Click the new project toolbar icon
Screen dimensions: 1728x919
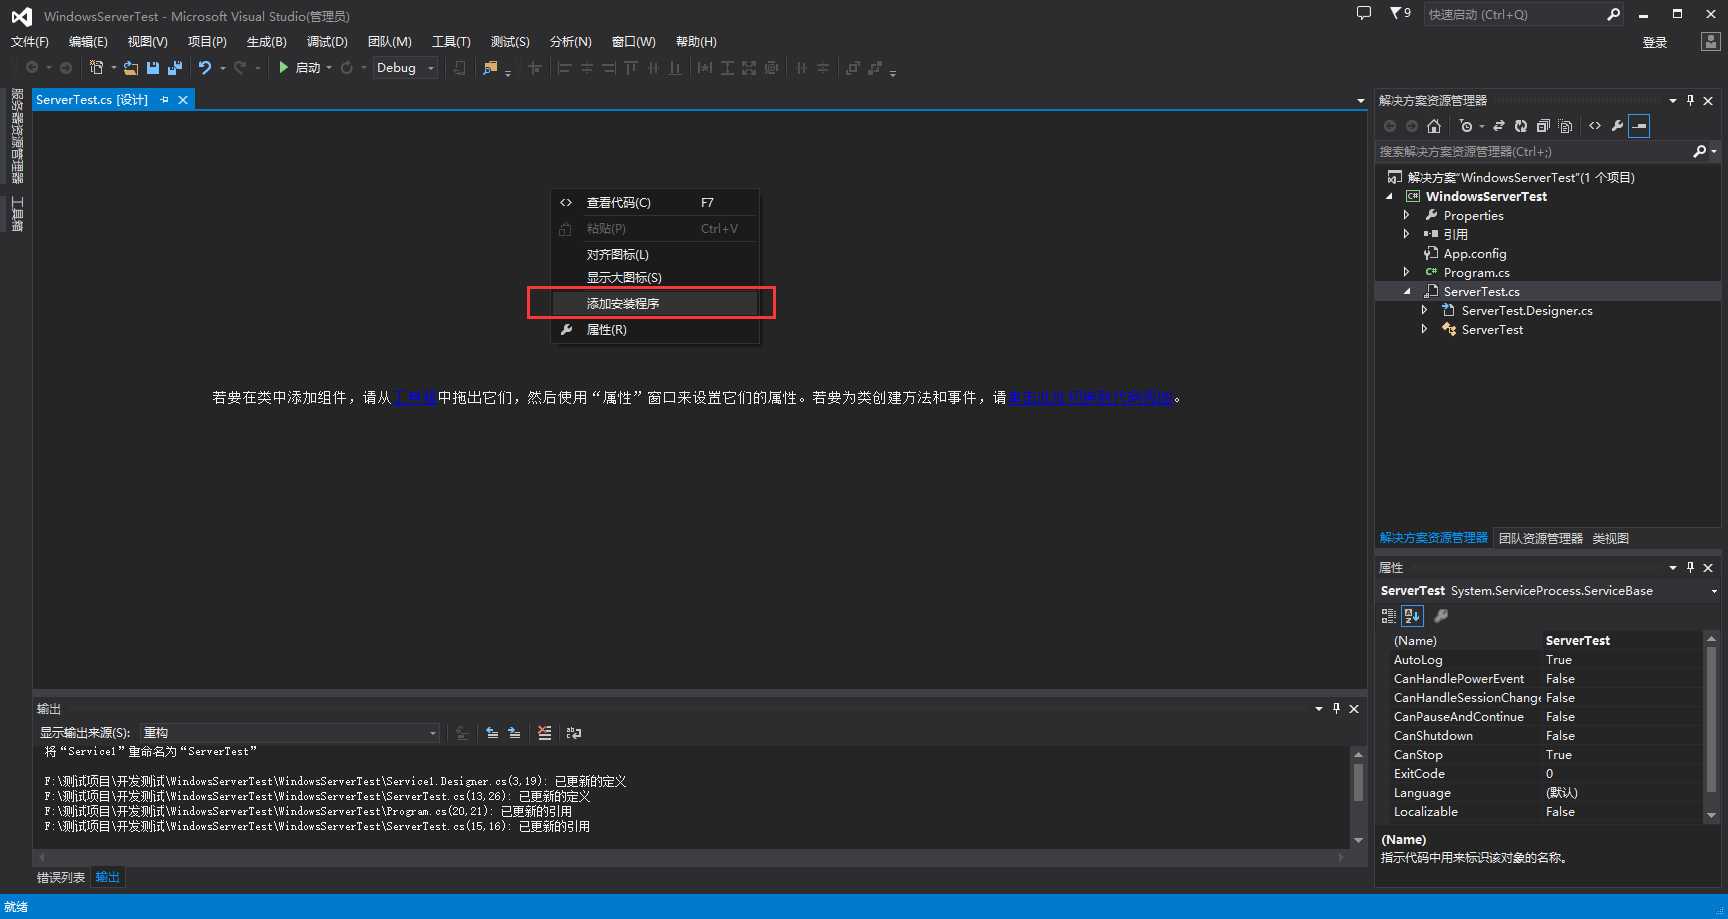(96, 68)
